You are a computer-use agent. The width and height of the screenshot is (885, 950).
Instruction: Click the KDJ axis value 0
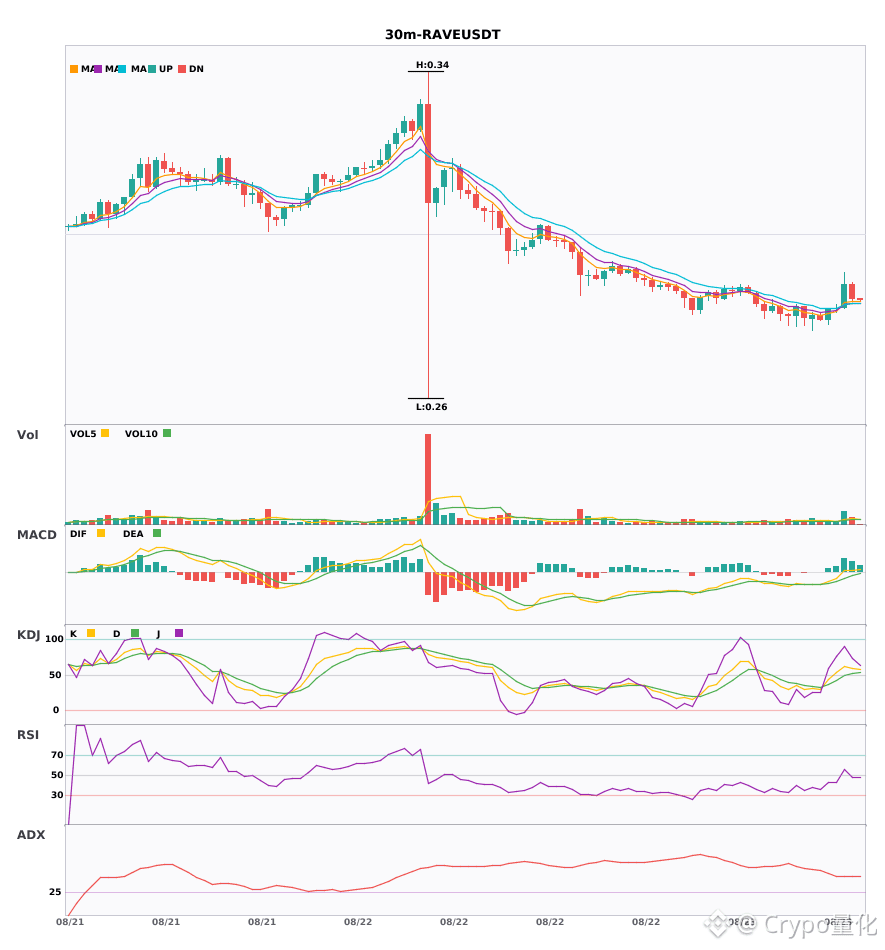click(56, 710)
